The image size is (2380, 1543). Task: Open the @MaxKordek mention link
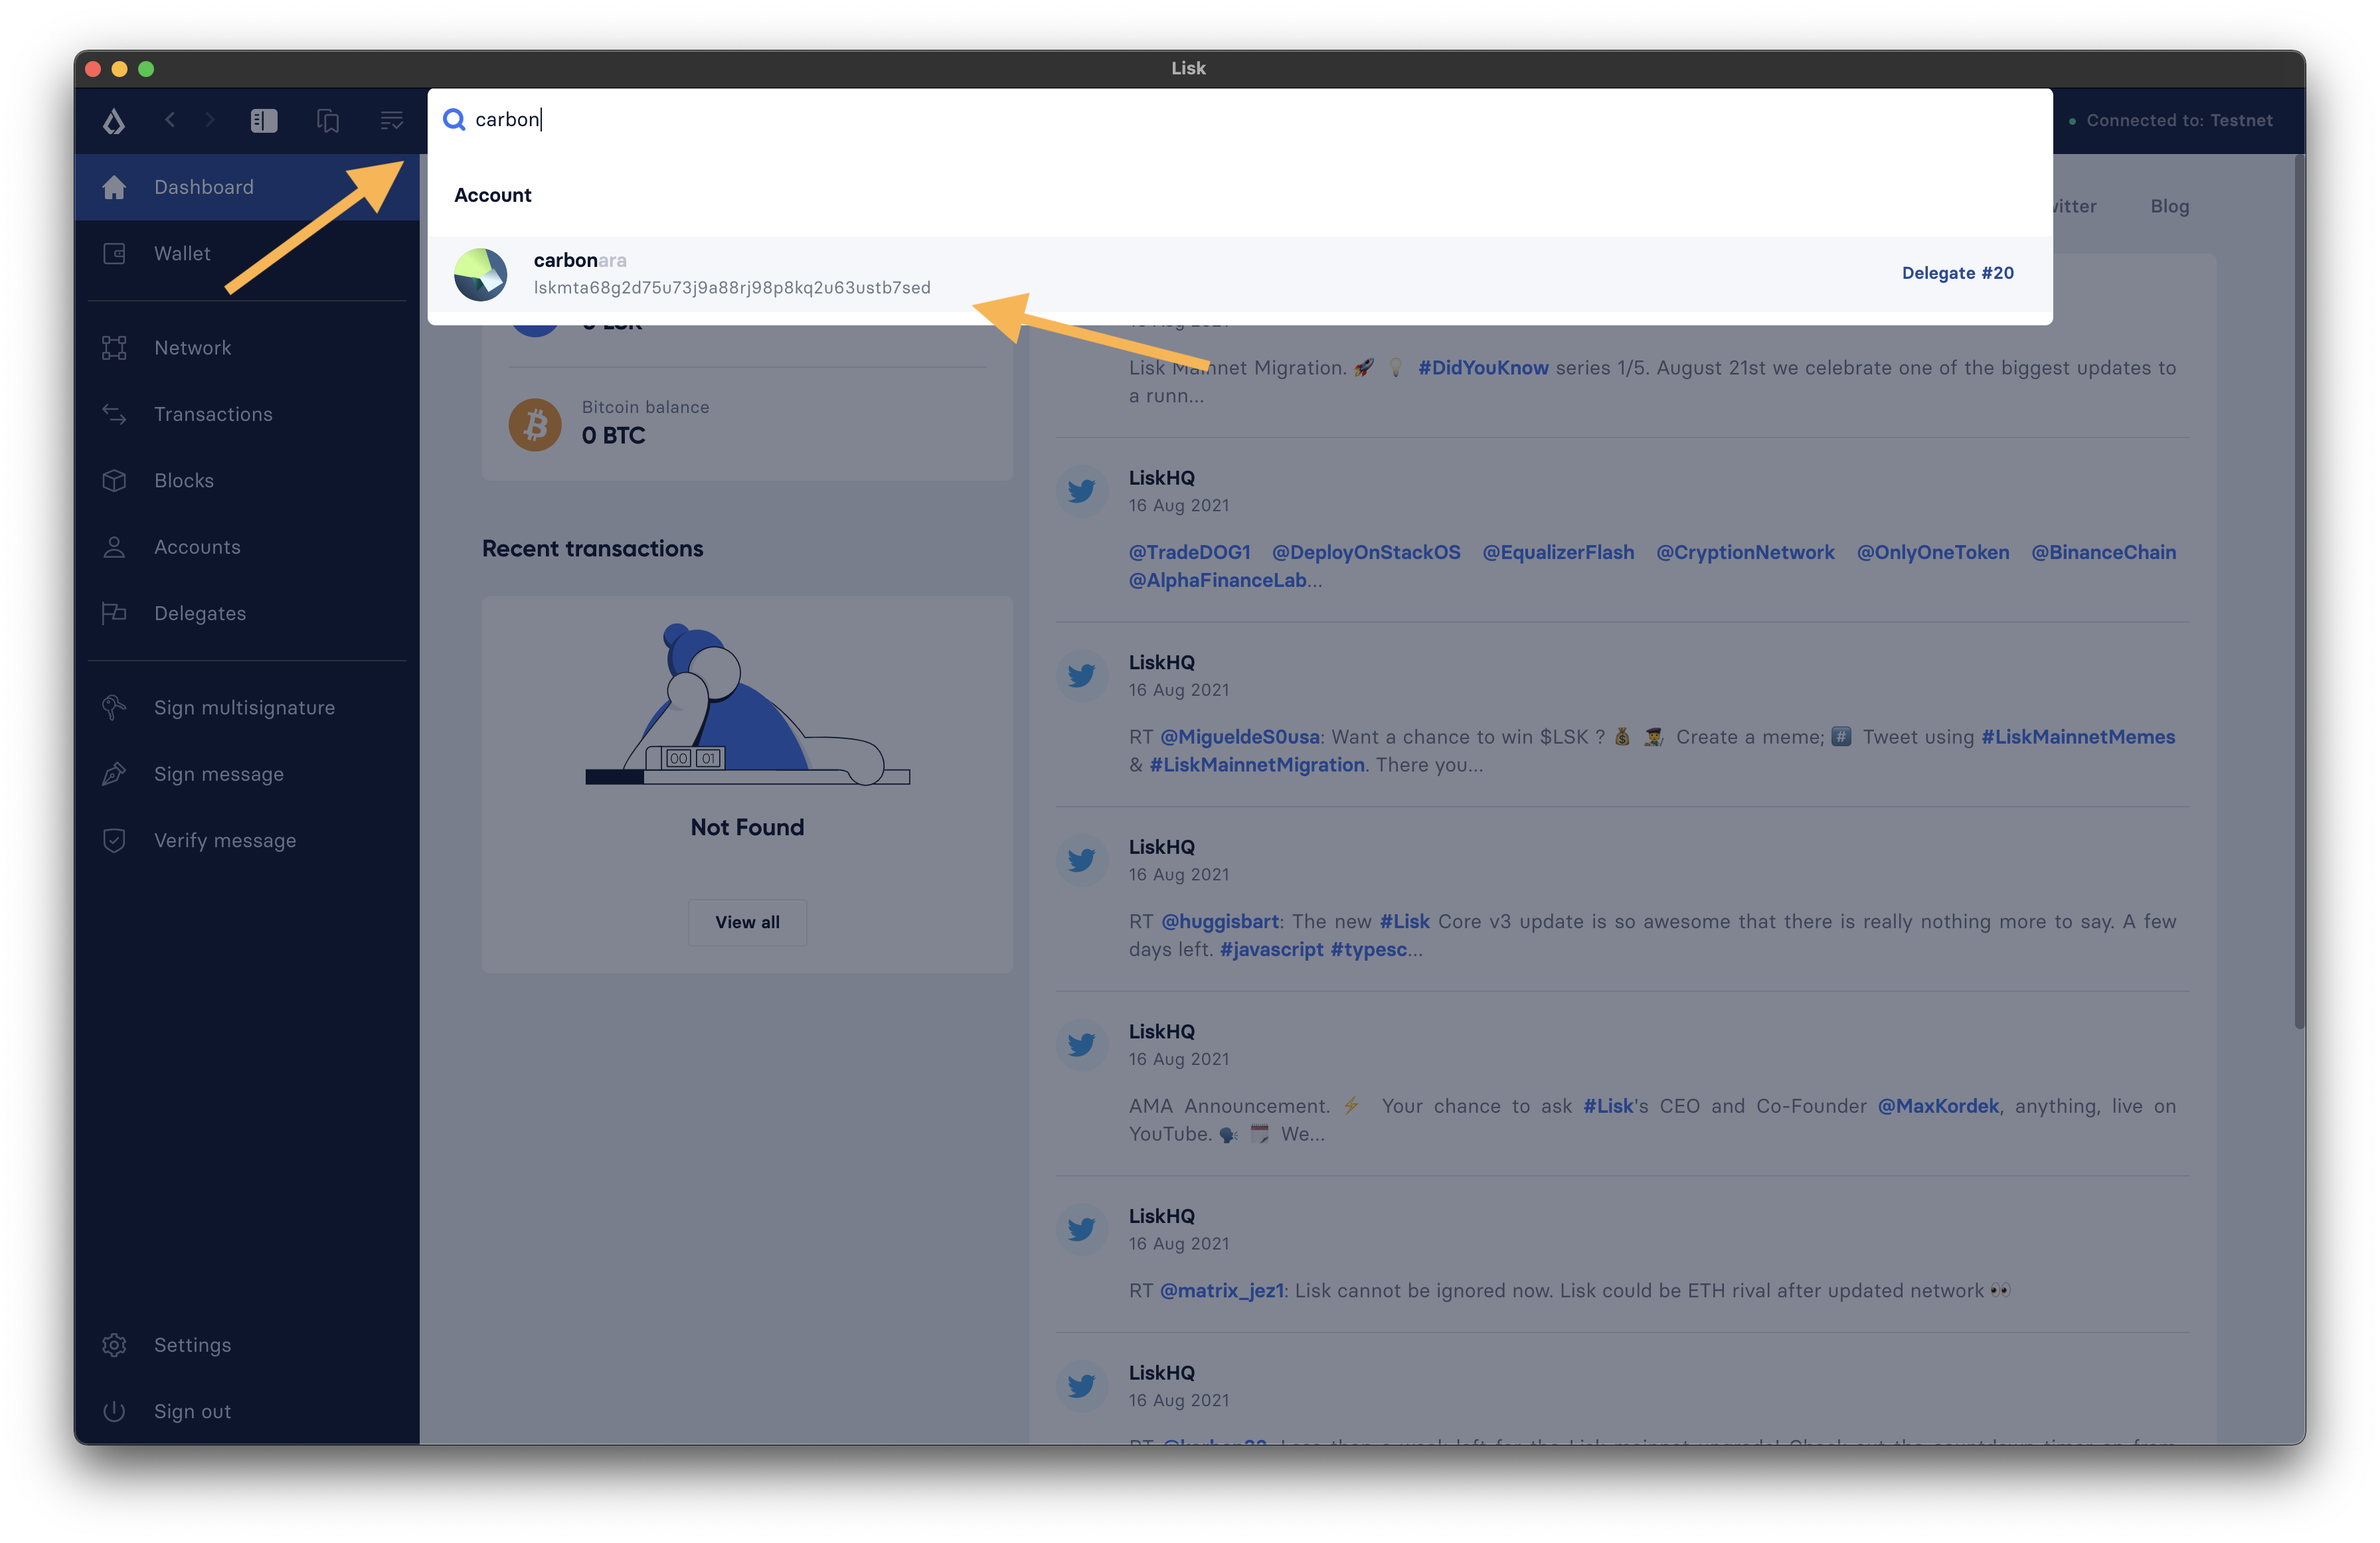tap(1938, 1106)
